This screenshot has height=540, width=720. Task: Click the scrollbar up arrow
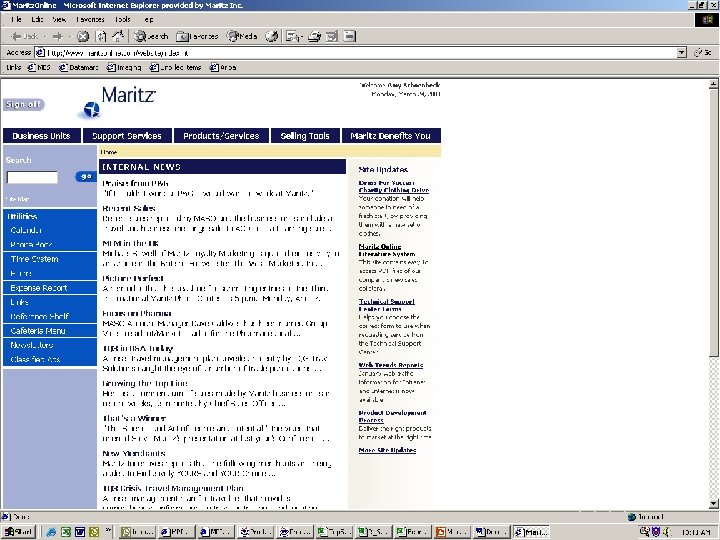[x=713, y=84]
